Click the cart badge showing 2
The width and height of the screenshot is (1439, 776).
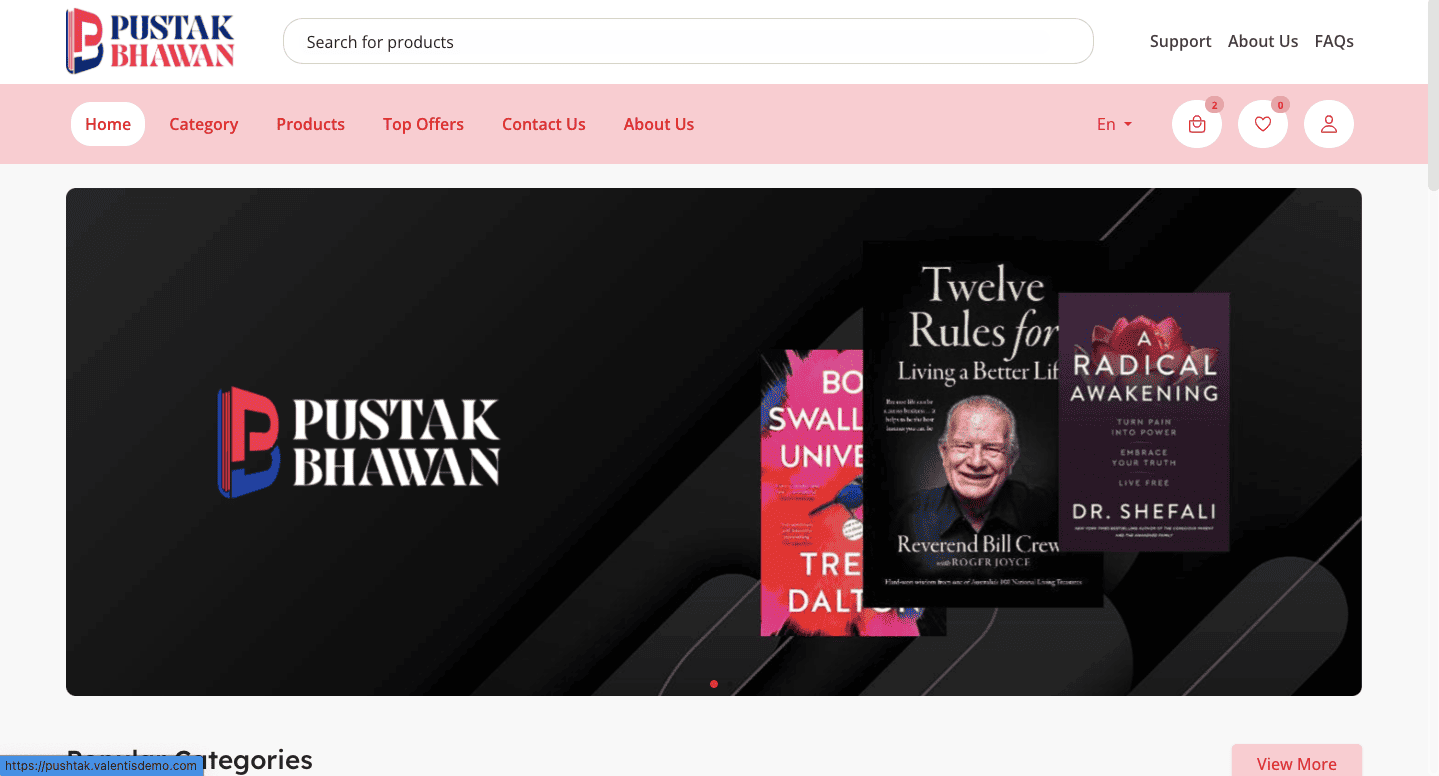1214,105
